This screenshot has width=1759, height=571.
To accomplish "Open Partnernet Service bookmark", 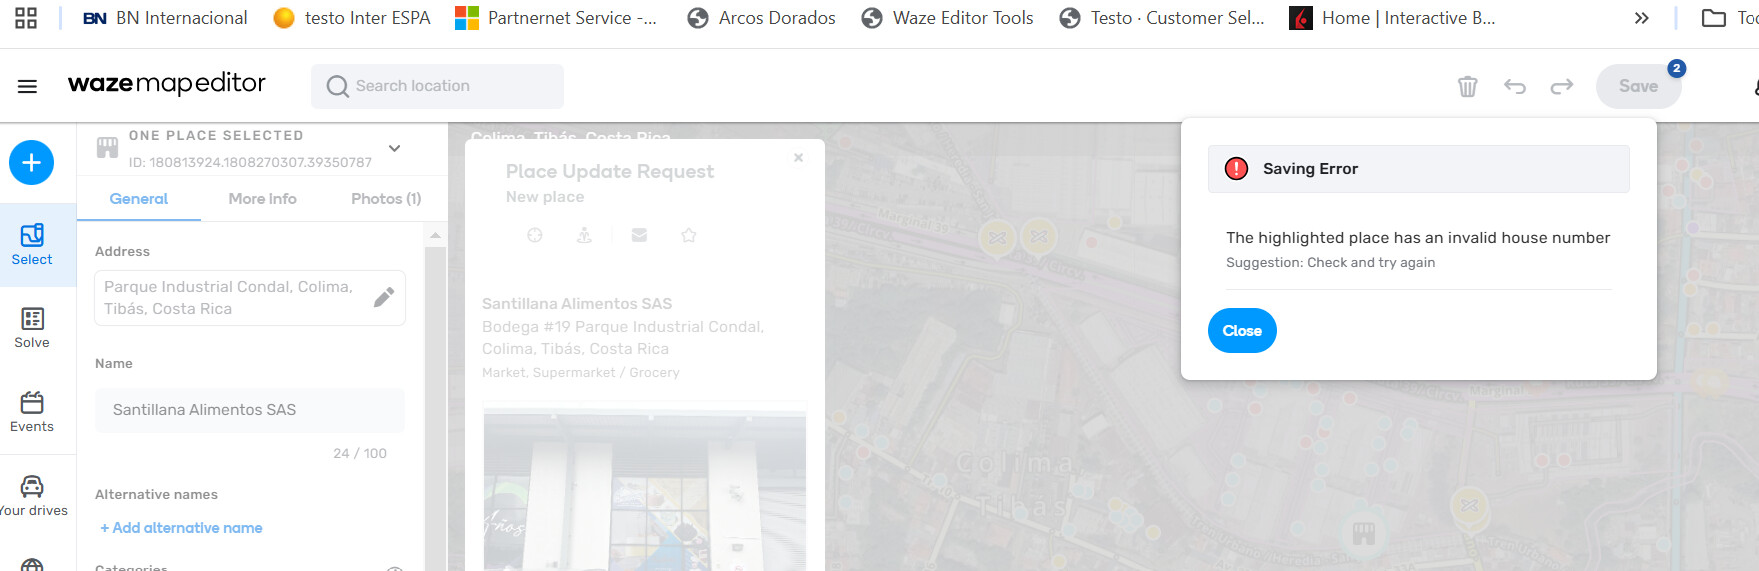I will click(x=556, y=18).
